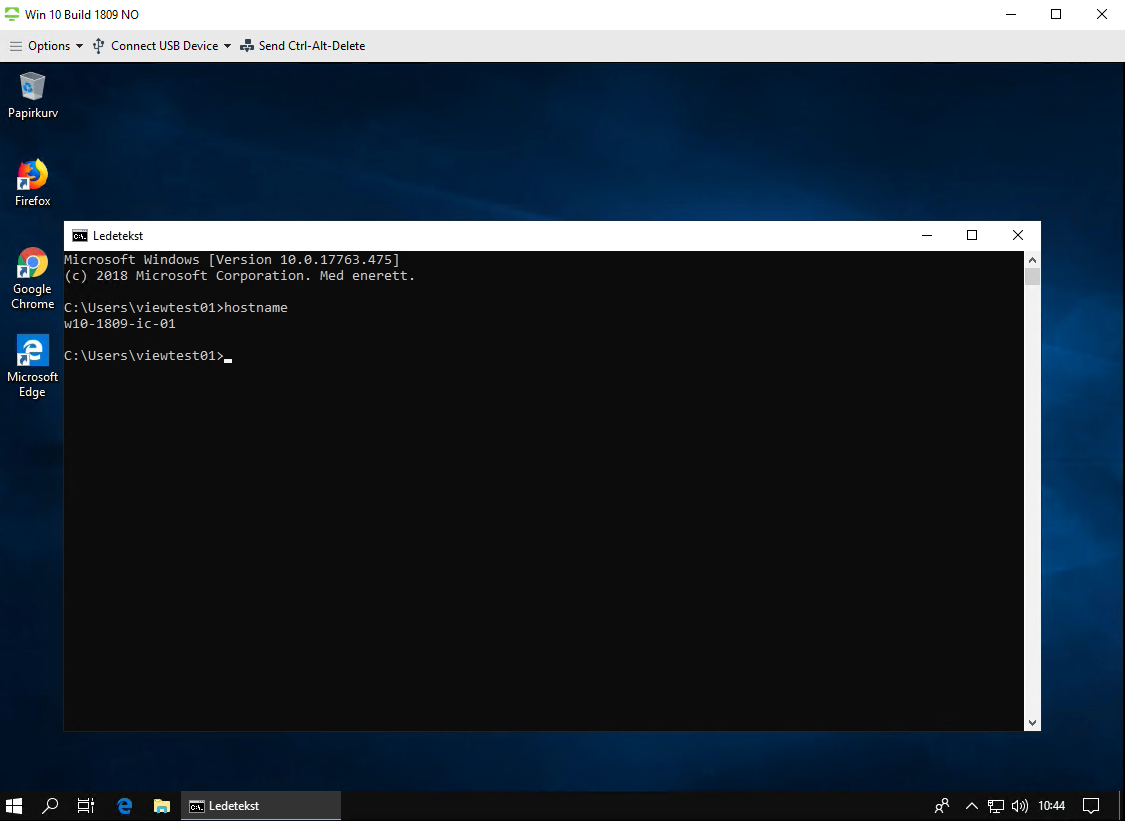Image resolution: width=1128 pixels, height=823 pixels.
Task: Expand the Options dropdown menu
Action: click(40, 46)
